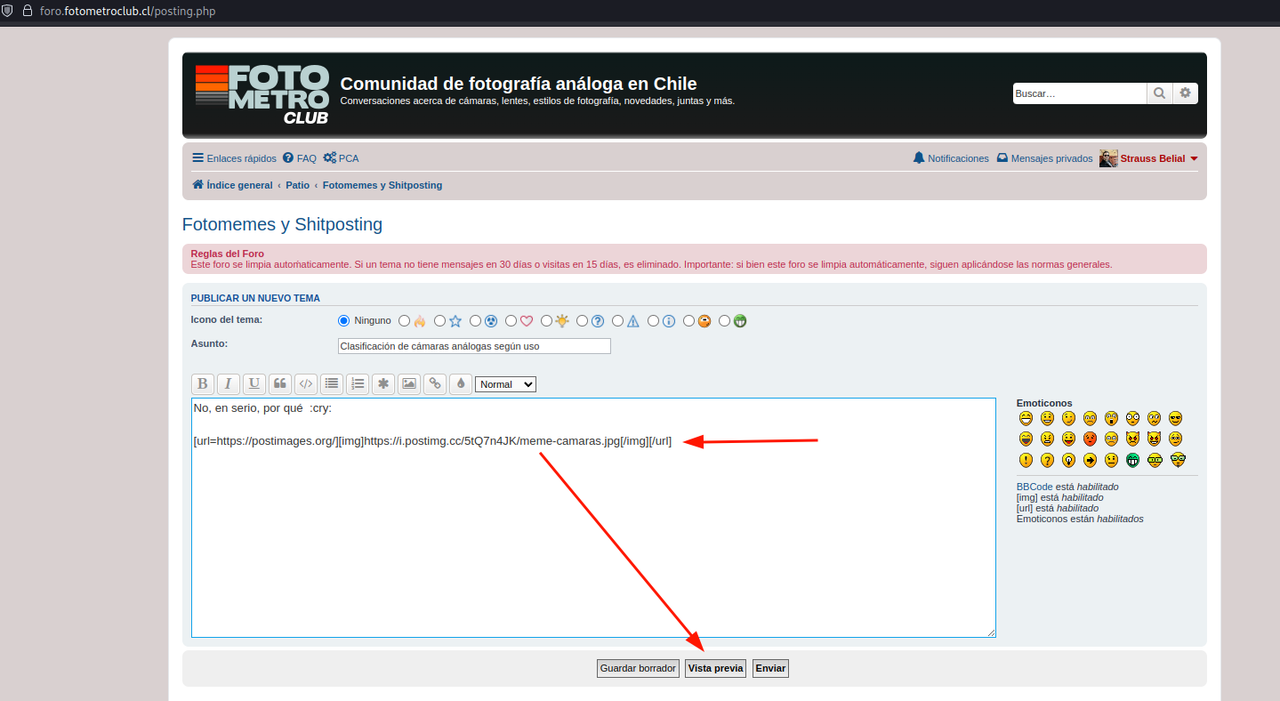This screenshot has height=701, width=1280.
Task: Open the PCA control panel link
Action: click(341, 158)
